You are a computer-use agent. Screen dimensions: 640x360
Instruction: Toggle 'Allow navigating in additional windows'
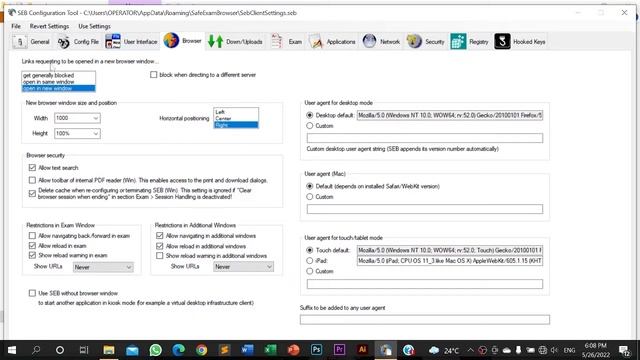click(160, 236)
